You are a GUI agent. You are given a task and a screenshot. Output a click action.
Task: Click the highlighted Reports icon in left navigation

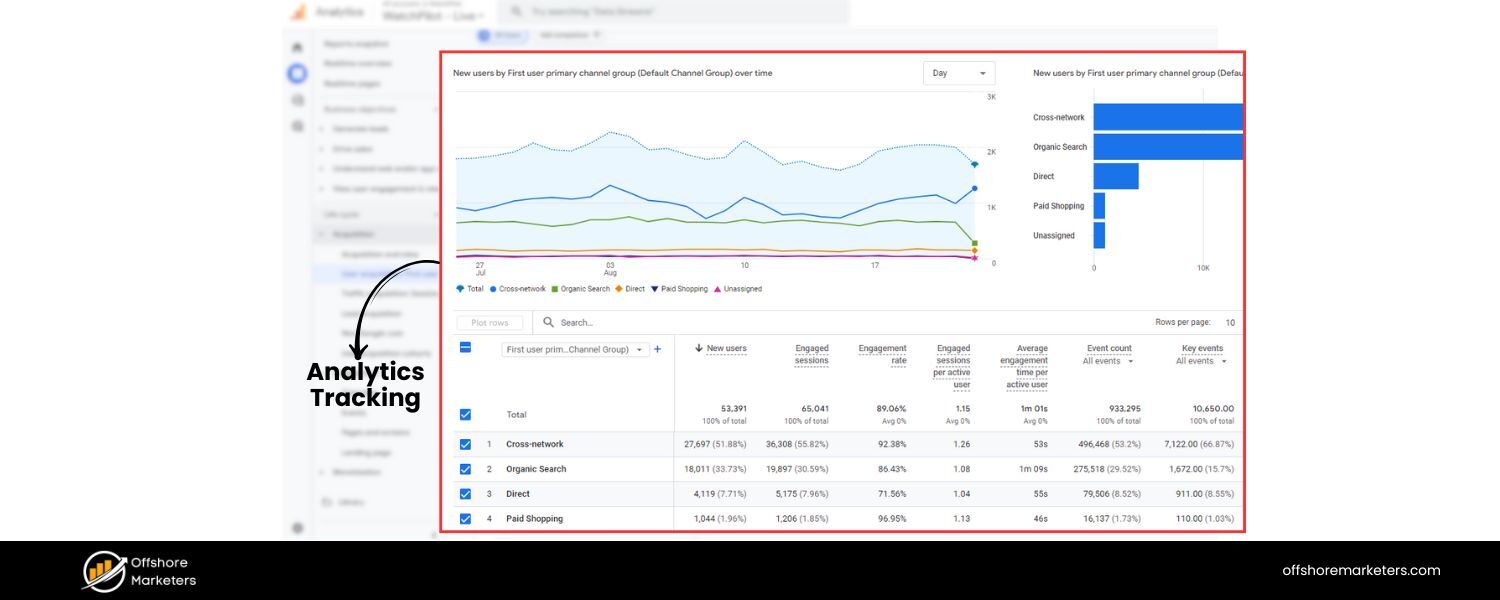(x=296, y=74)
